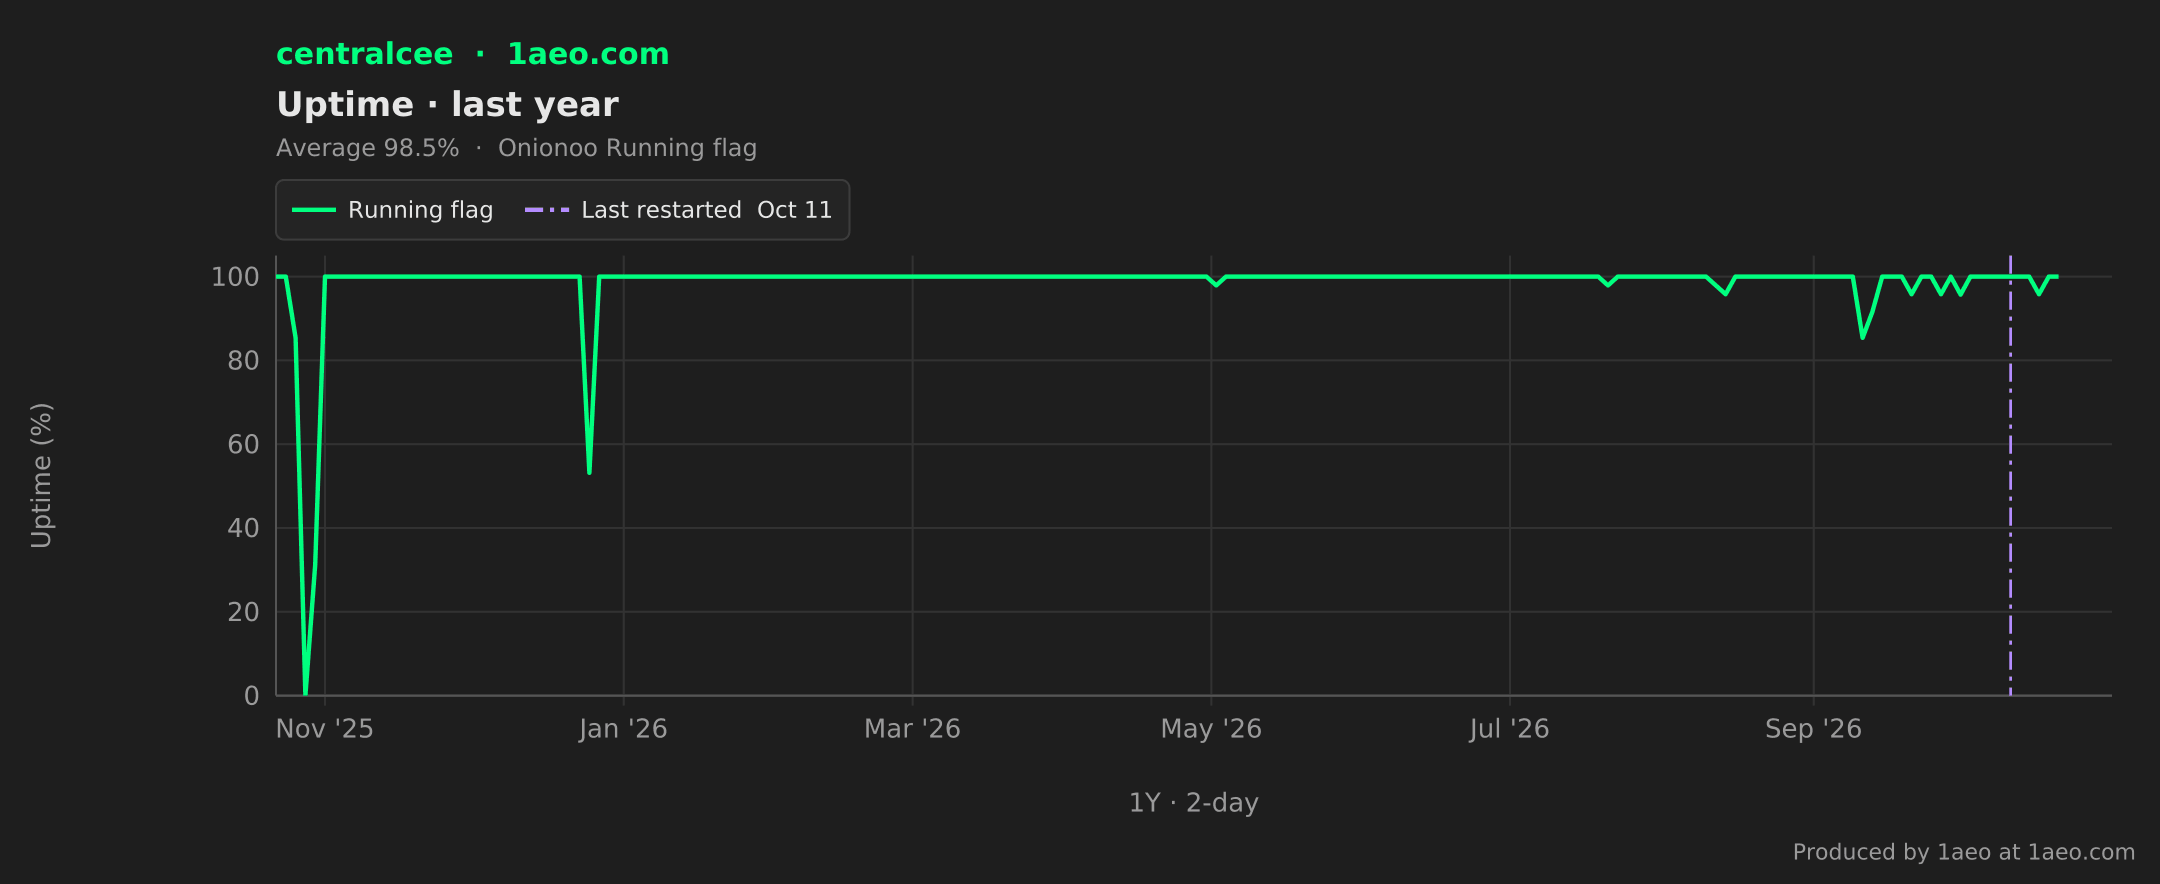The image size is (2160, 884).
Task: Click the Y-axis label 80
Action: click(x=243, y=361)
